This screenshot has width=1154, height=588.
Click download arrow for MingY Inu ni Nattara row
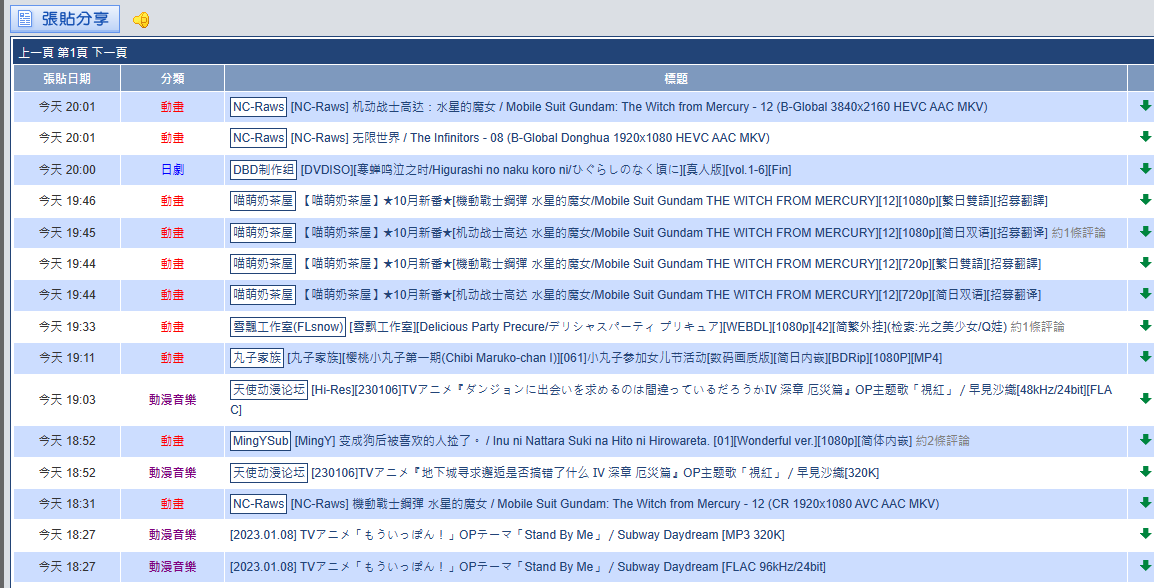(x=1145, y=440)
